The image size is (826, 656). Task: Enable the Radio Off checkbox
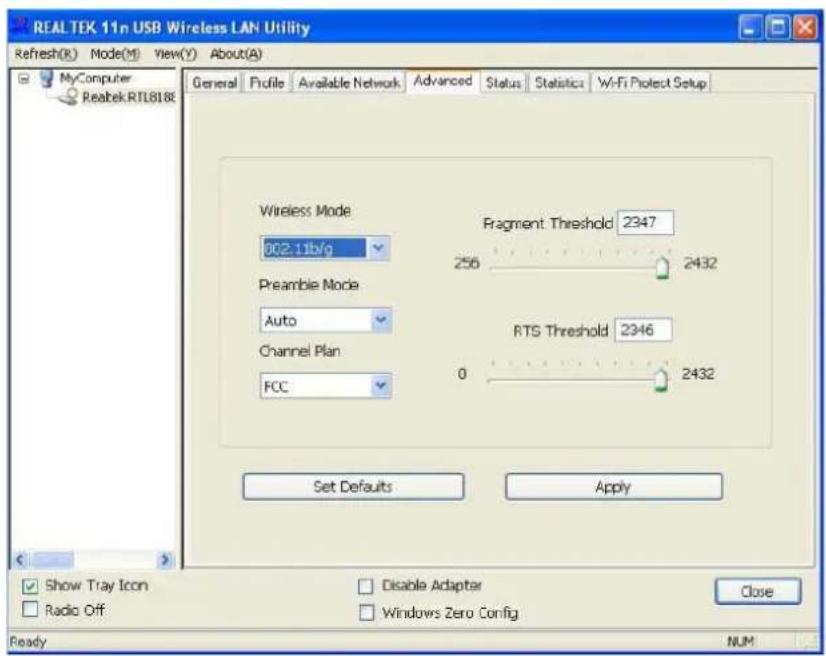[30, 610]
